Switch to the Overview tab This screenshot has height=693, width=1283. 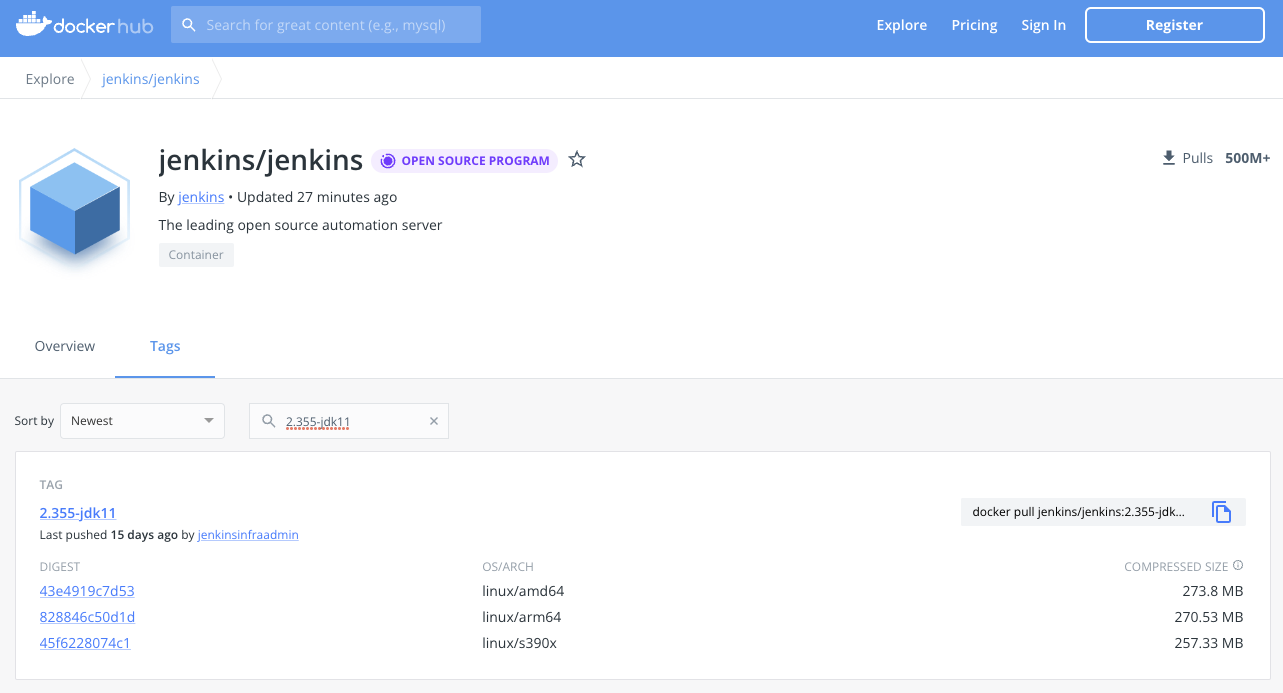coord(65,346)
